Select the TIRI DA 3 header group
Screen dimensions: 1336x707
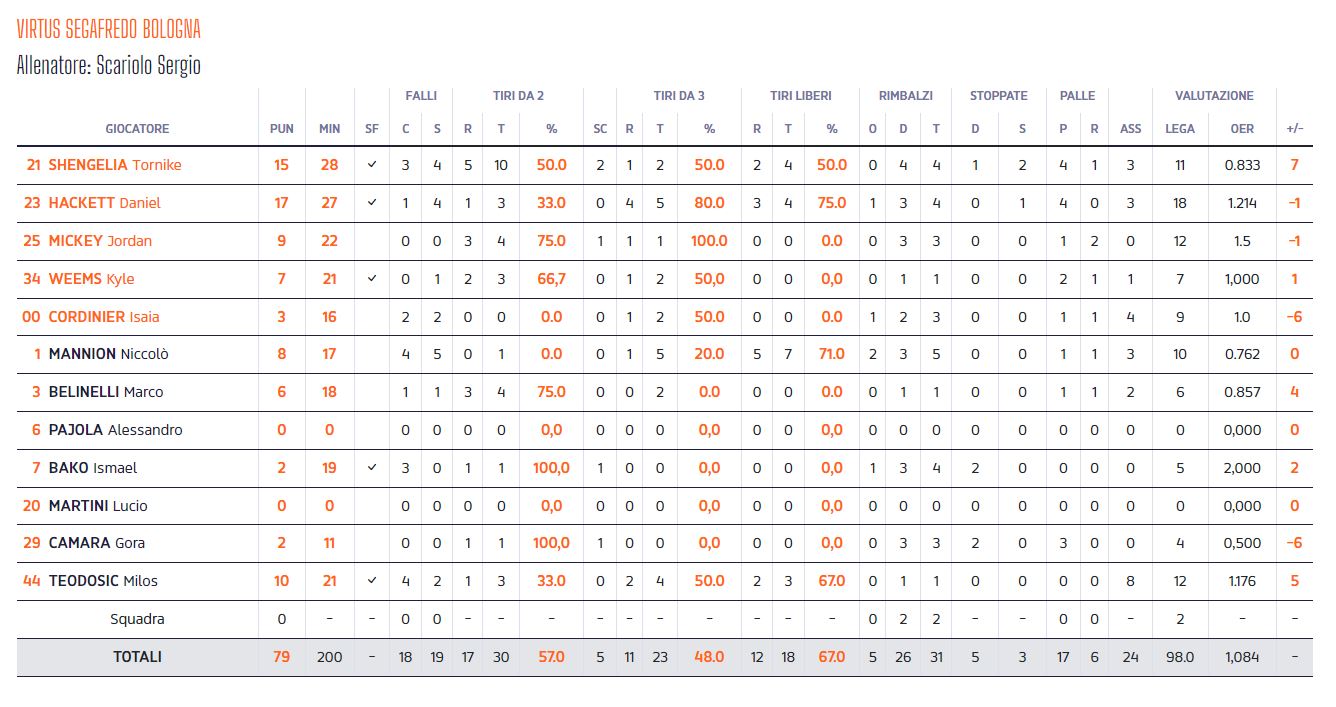679,96
